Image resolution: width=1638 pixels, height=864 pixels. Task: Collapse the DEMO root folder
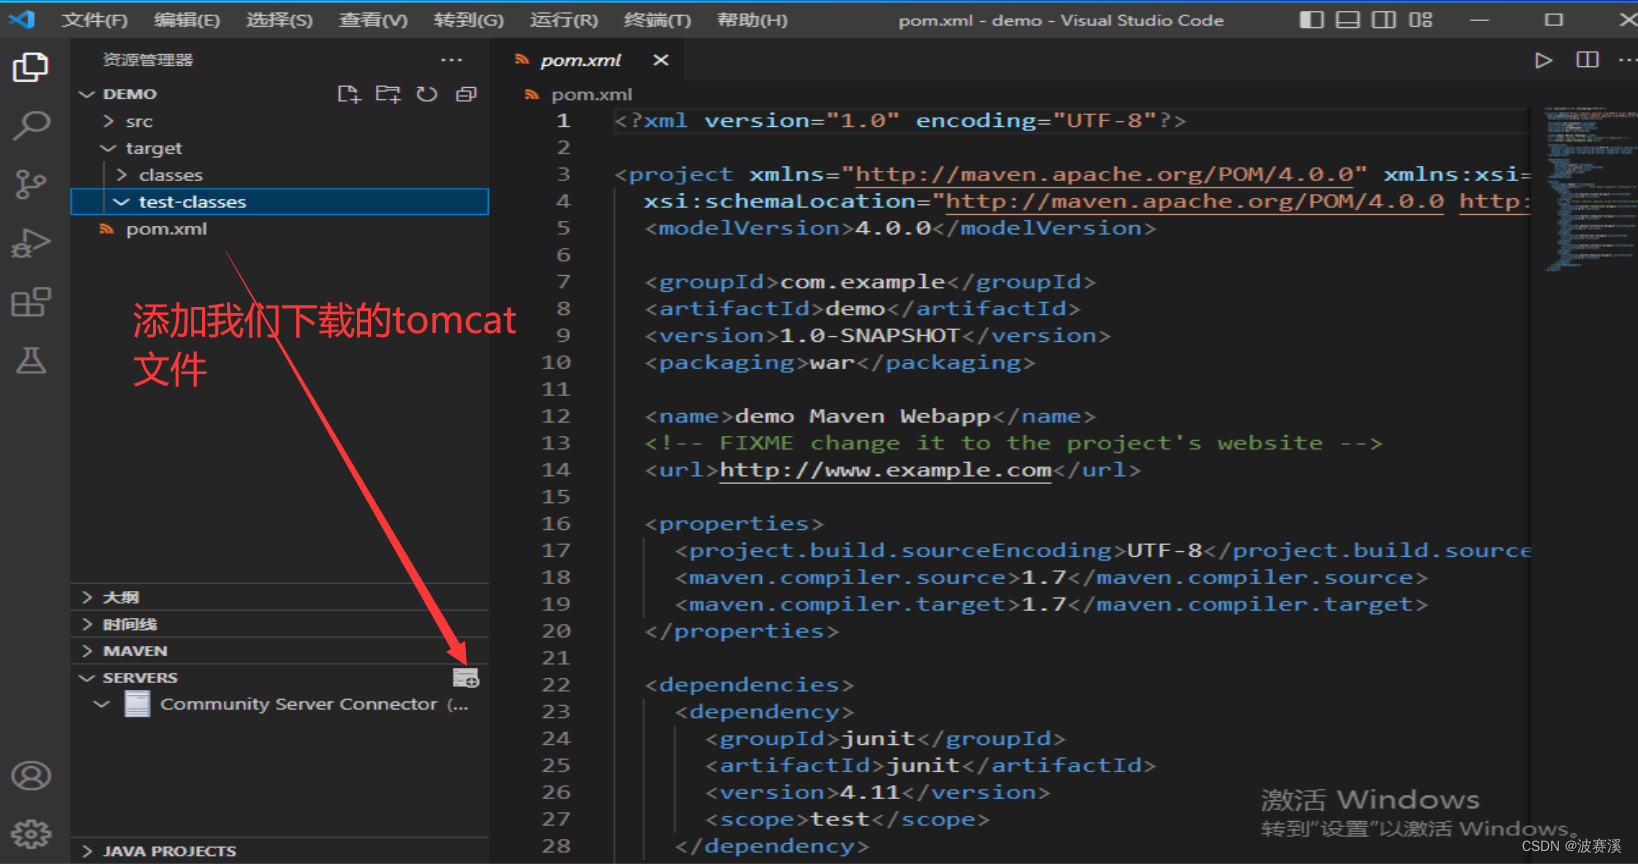click(x=87, y=94)
